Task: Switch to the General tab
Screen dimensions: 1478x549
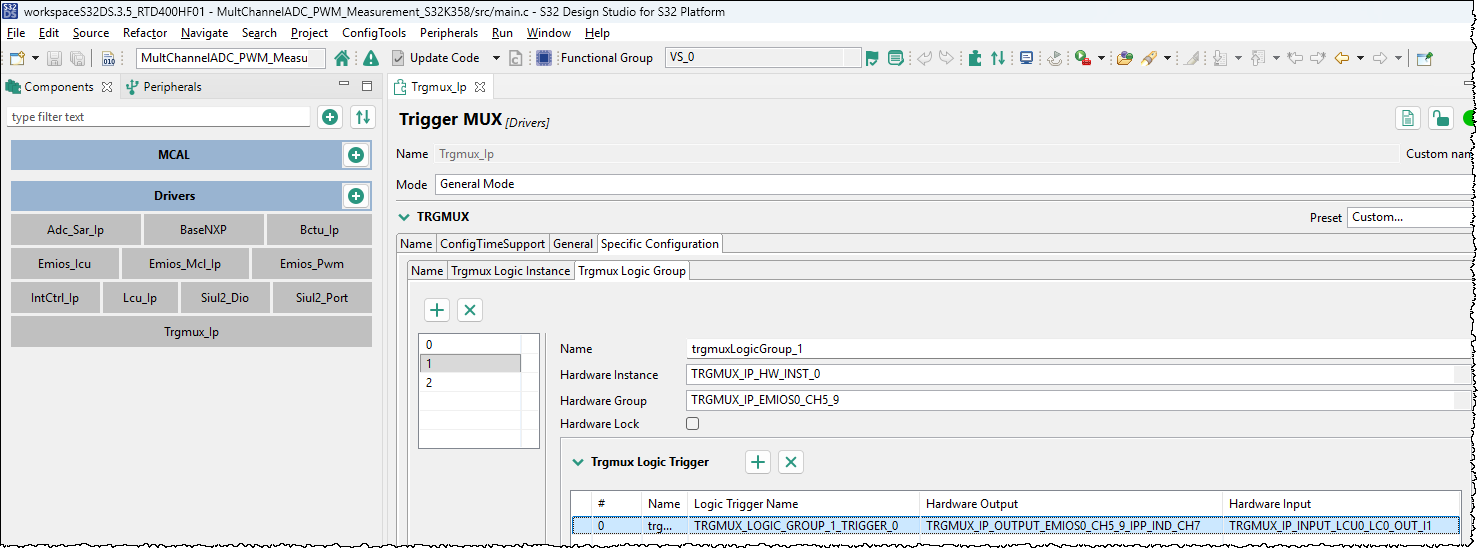Action: [x=573, y=244]
